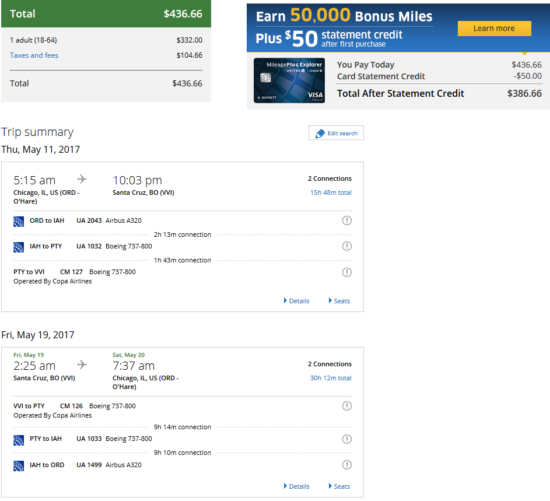Click the Learn more button

(494, 28)
